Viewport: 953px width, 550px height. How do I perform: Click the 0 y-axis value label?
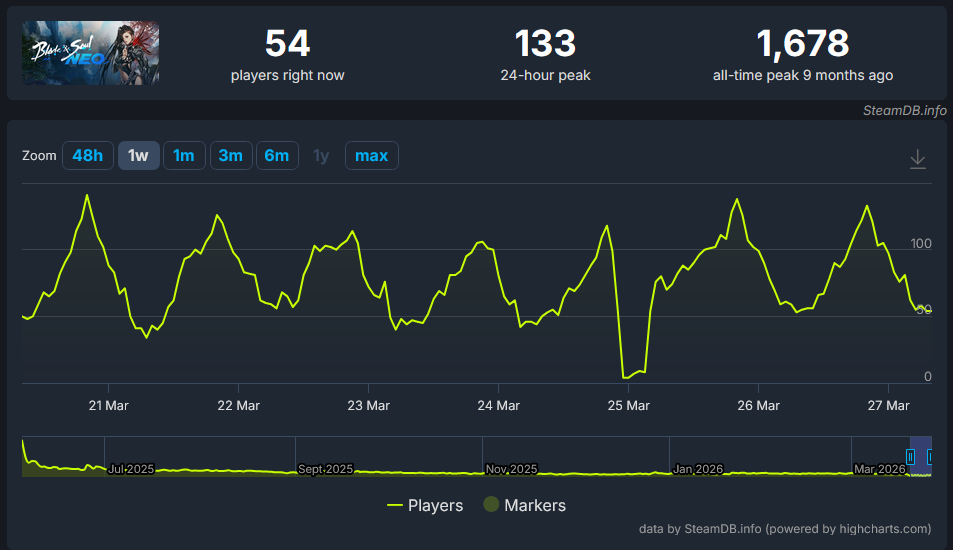[927, 377]
